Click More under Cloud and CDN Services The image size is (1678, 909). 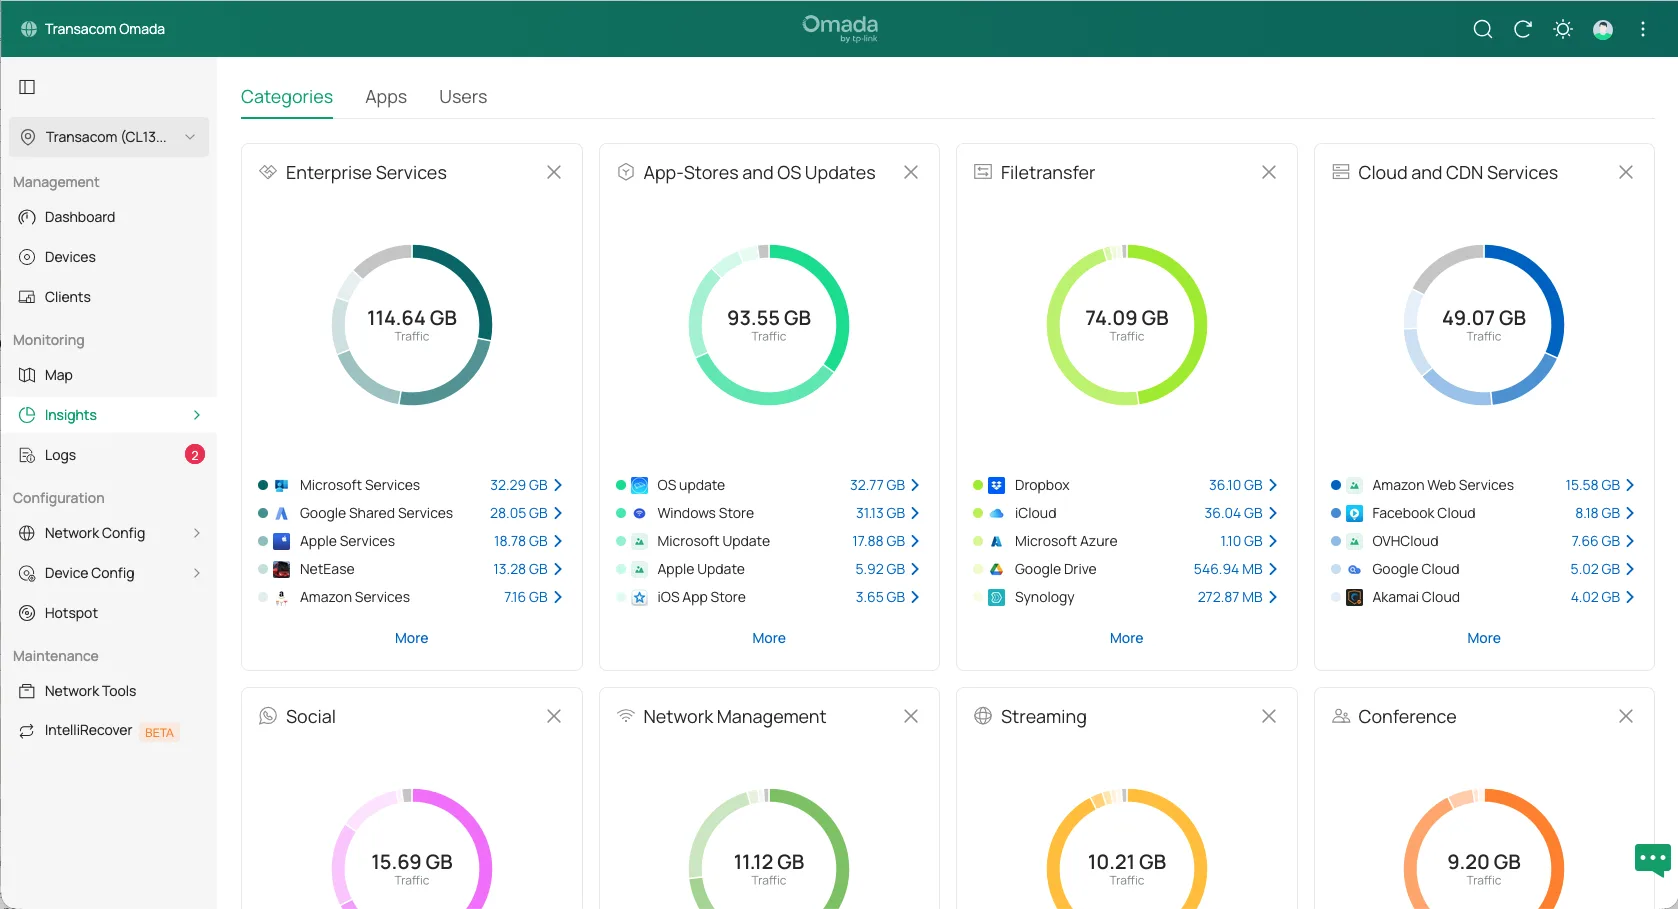(x=1484, y=638)
